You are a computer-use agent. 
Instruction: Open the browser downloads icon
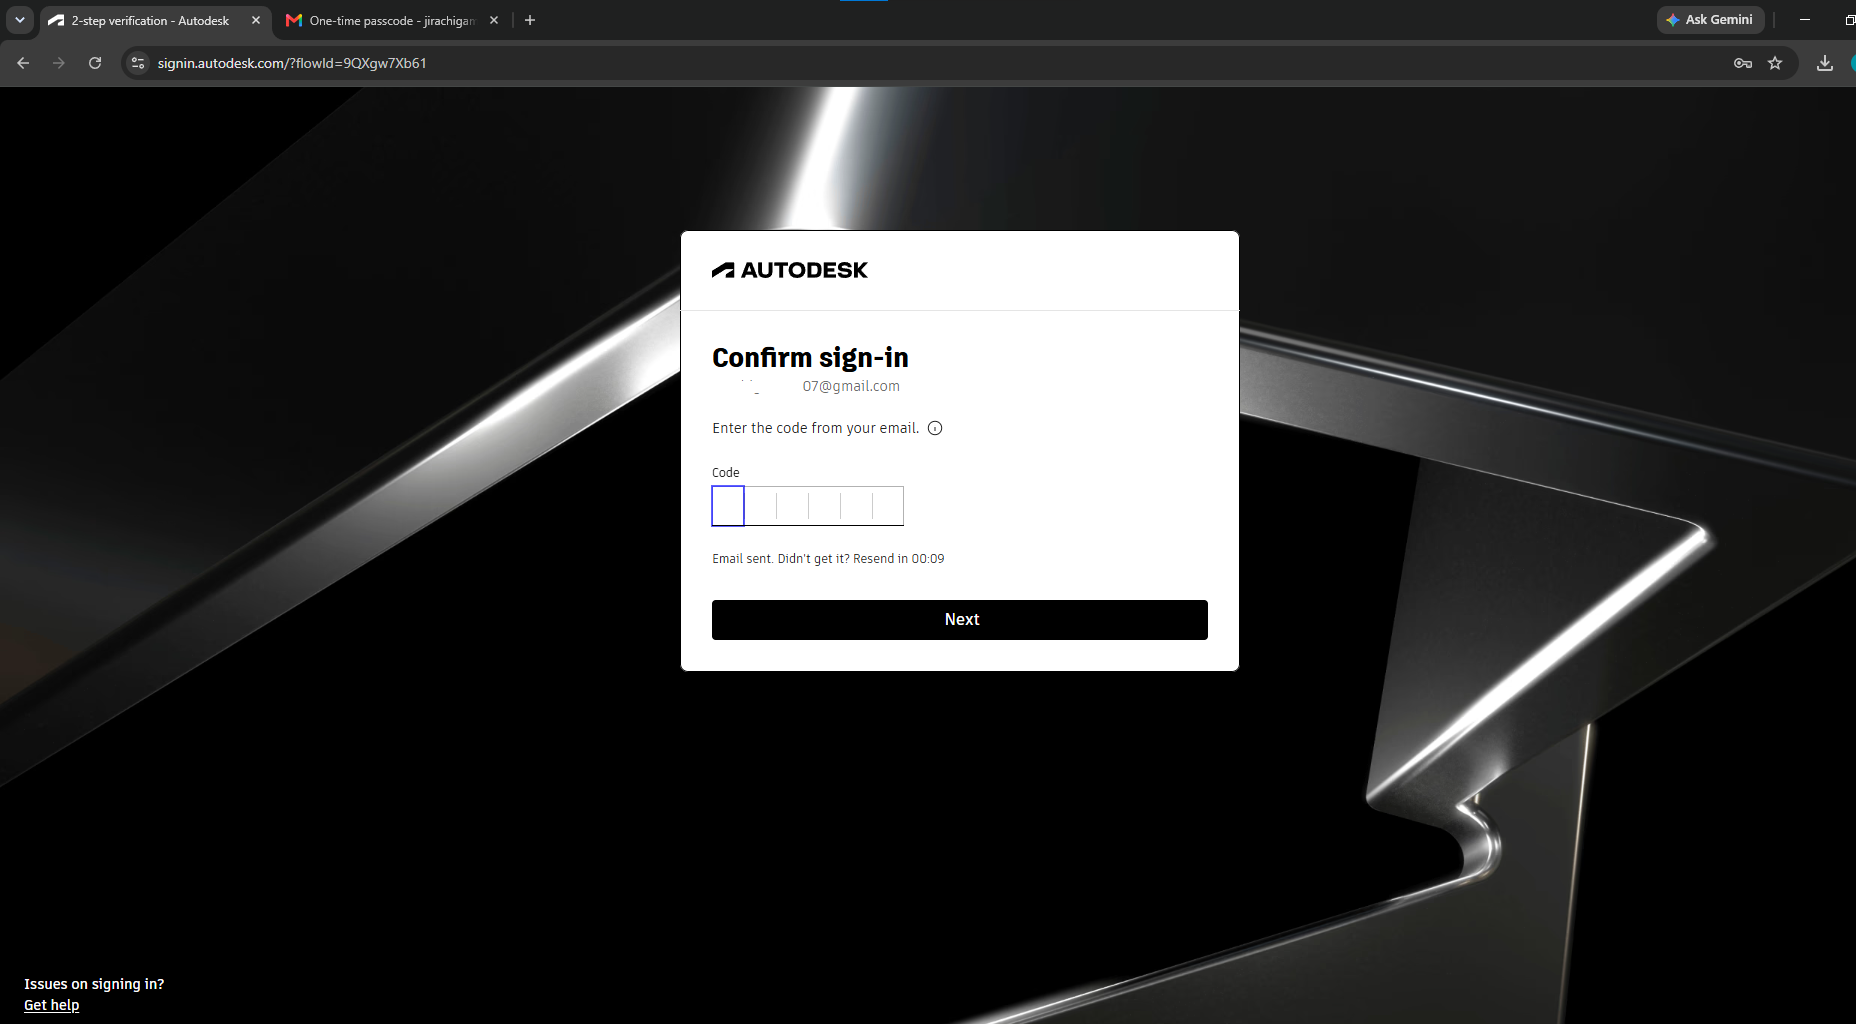click(x=1825, y=63)
